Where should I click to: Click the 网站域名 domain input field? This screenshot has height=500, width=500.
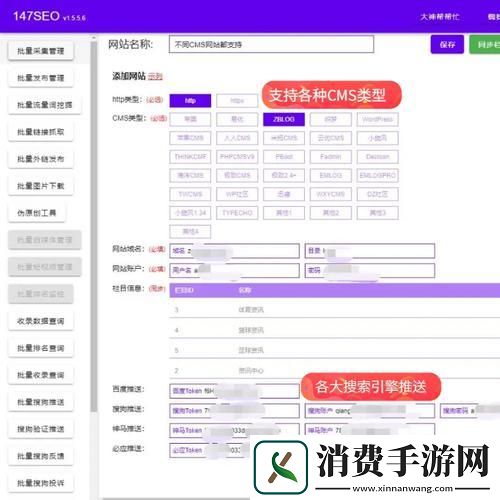point(235,251)
